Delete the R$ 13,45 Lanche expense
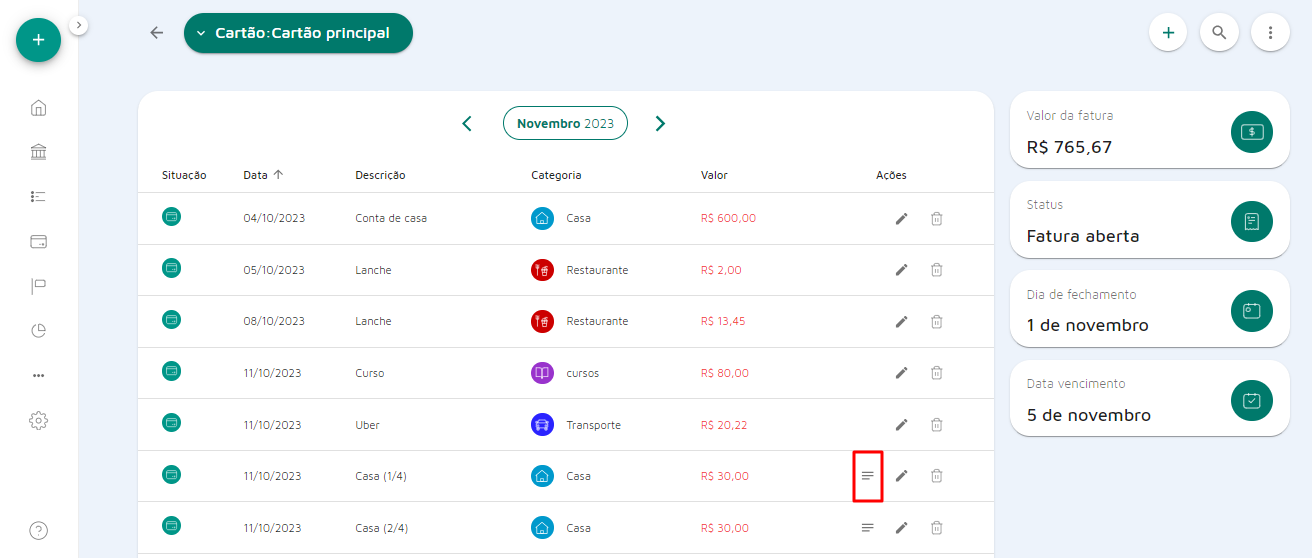 (937, 322)
